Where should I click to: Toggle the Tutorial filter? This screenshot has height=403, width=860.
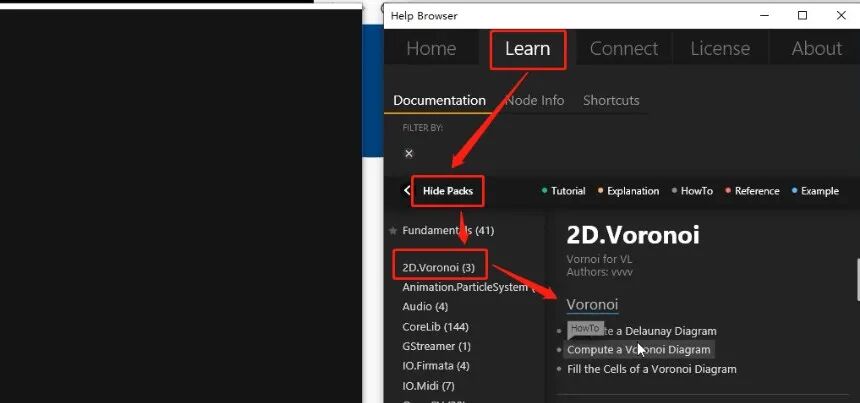(x=563, y=191)
